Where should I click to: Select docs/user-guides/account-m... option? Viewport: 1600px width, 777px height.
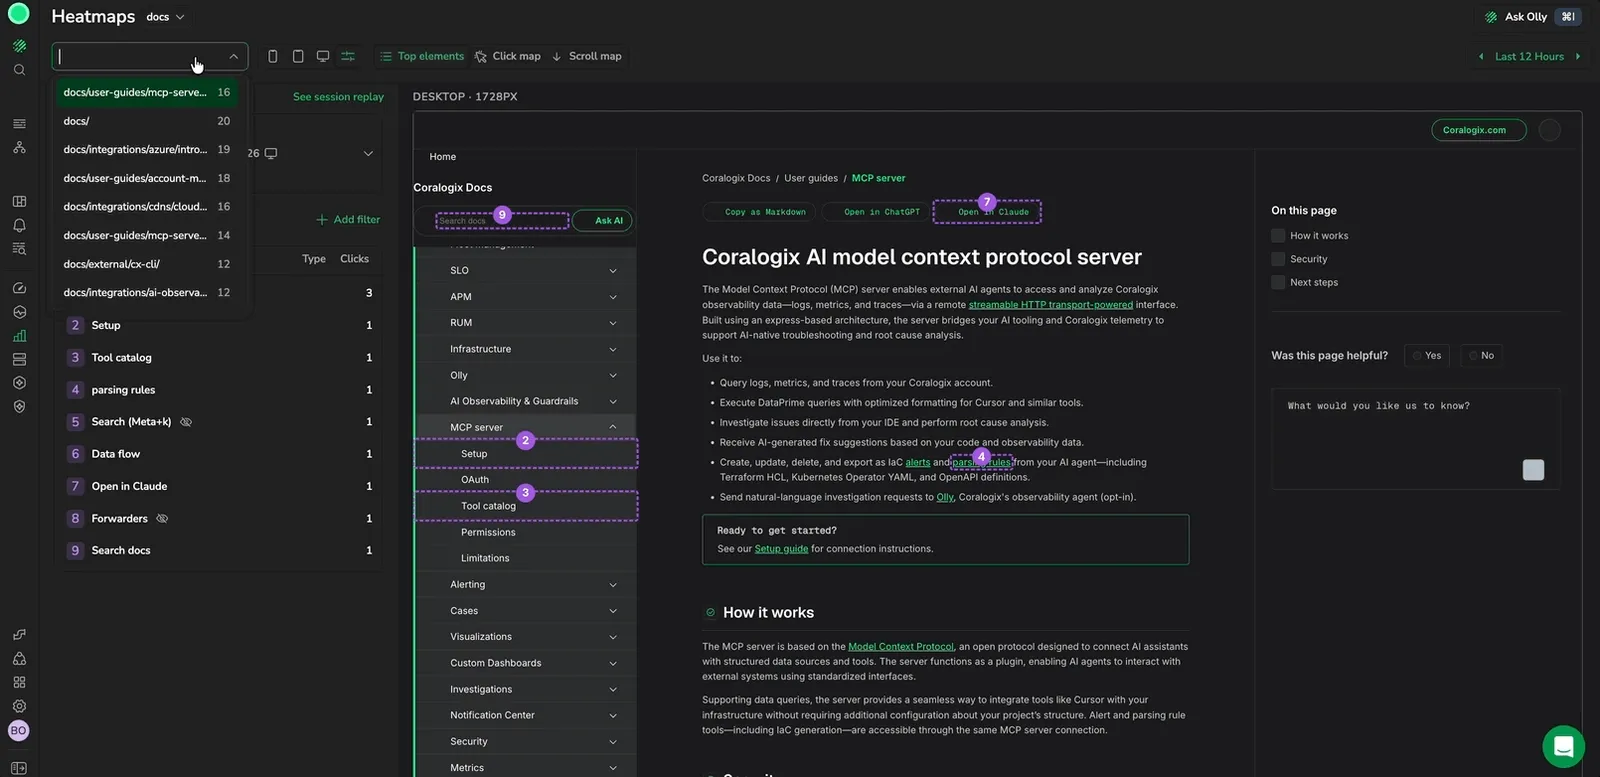(x=147, y=179)
